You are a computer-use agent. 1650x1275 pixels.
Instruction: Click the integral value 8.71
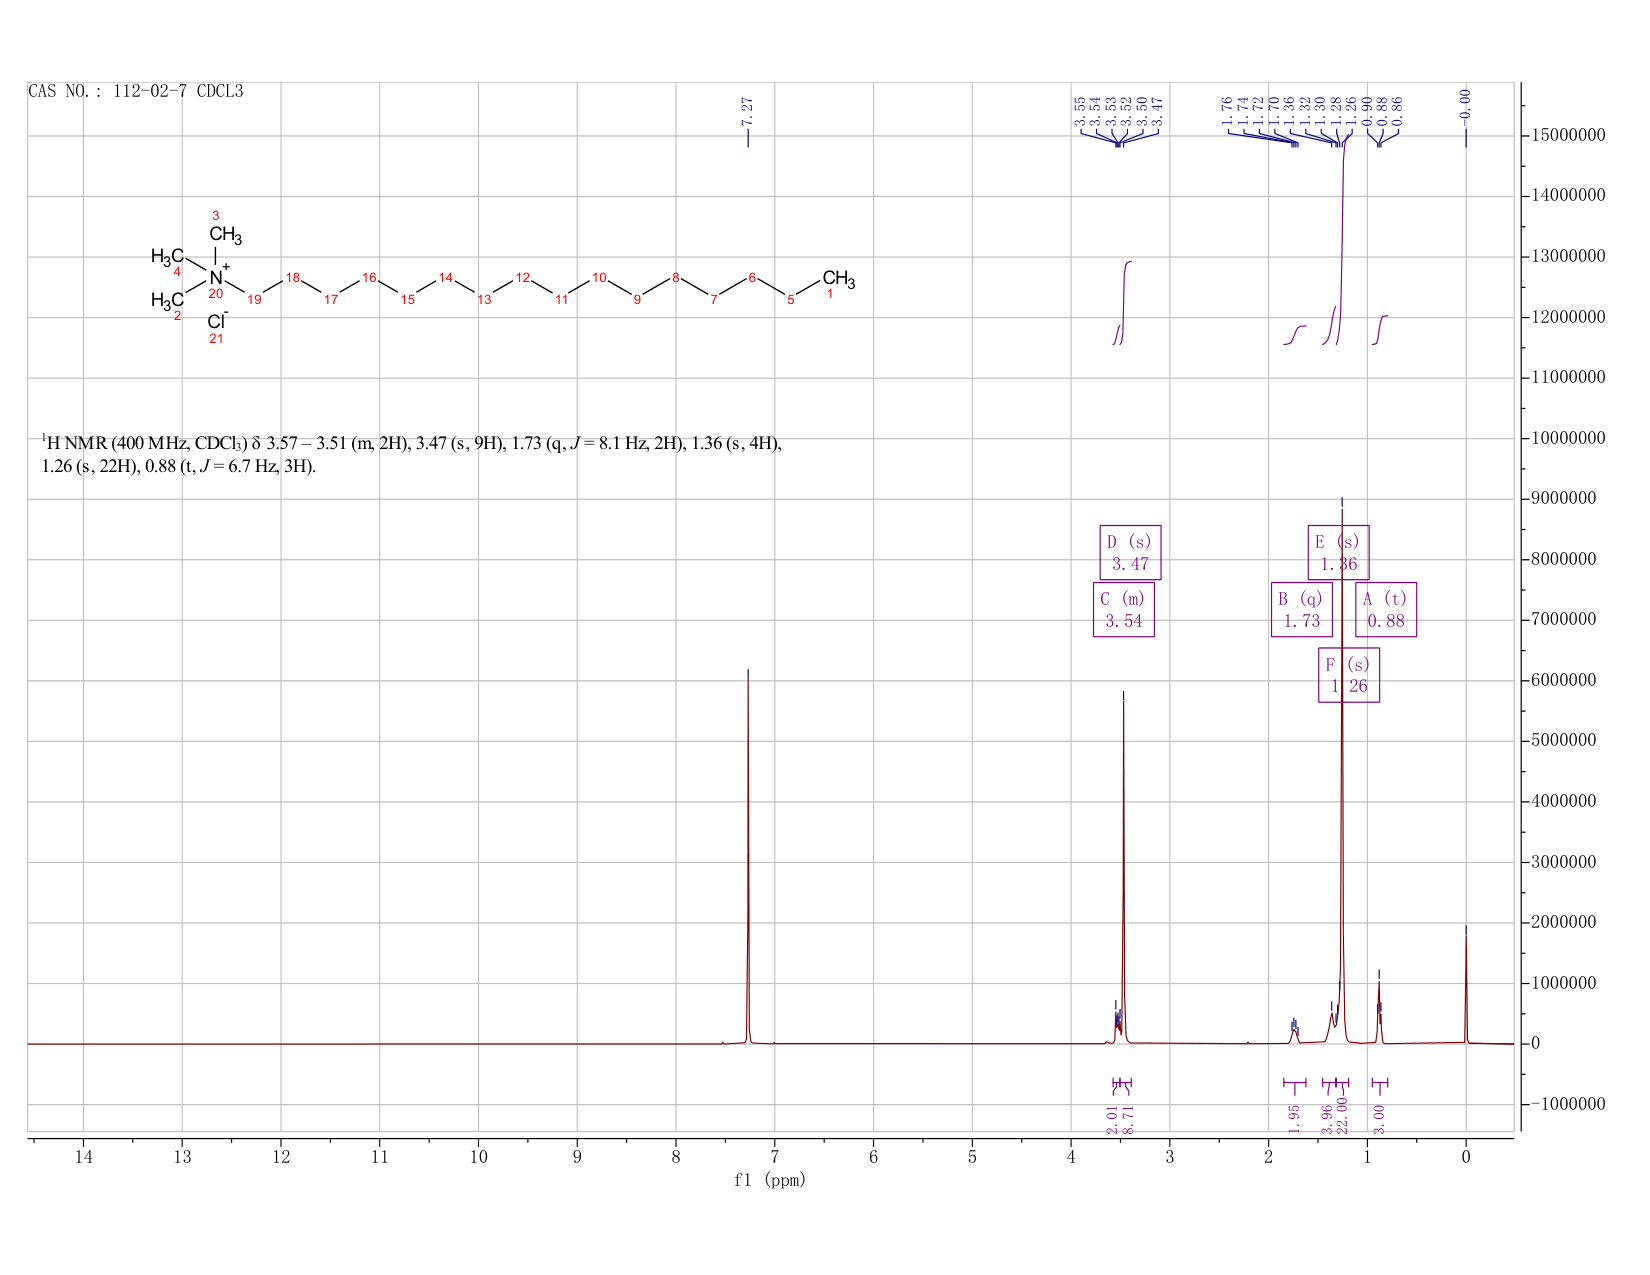1129,1120
